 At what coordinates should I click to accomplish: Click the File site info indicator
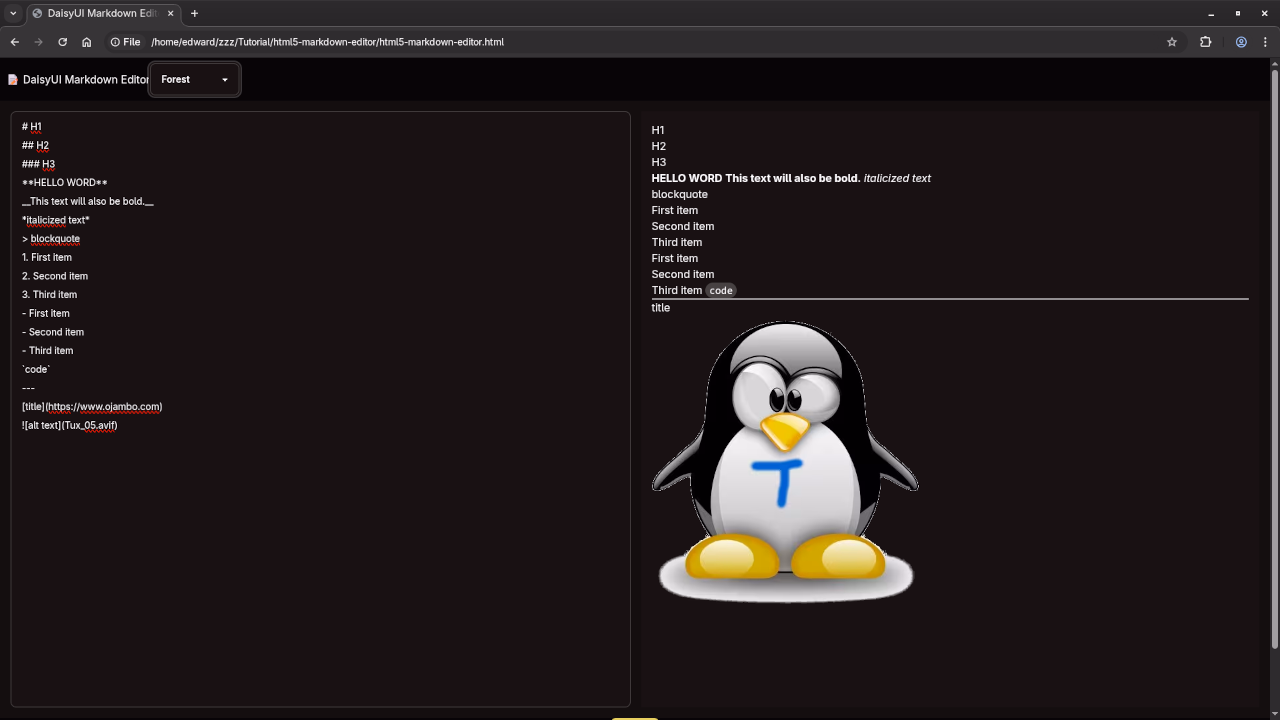pos(125,42)
